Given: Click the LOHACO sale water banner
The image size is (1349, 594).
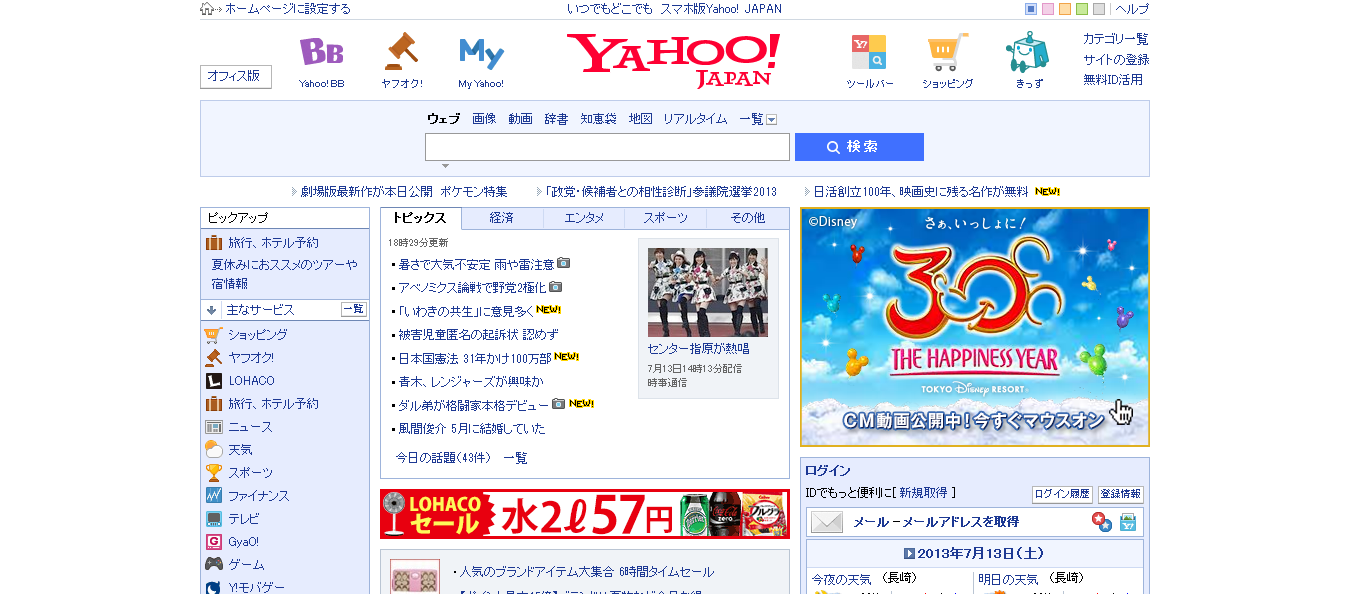Looking at the screenshot, I should [x=585, y=514].
